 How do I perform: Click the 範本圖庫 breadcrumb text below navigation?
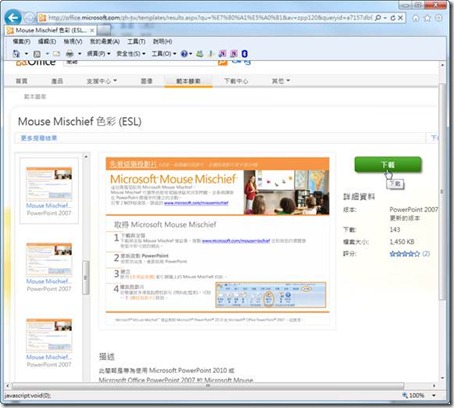35,97
